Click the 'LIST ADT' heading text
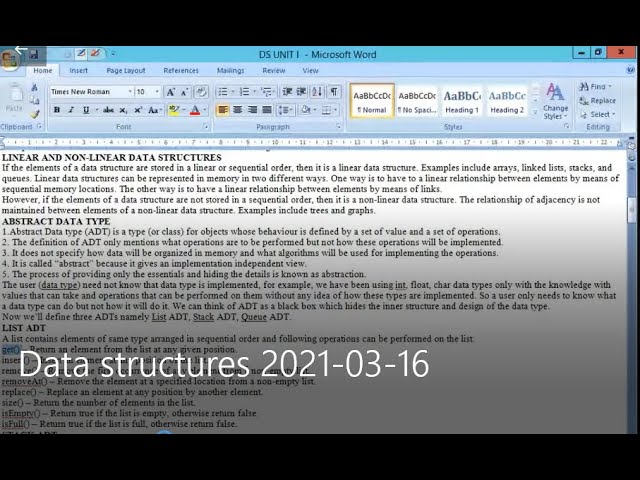 point(24,328)
